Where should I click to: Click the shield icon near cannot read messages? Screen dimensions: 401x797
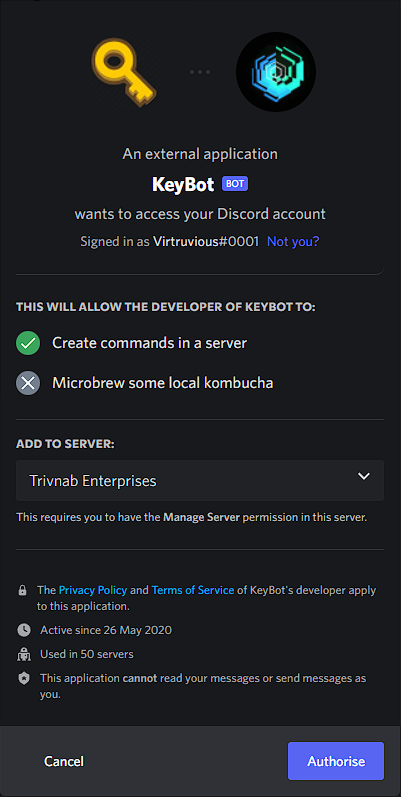23,679
